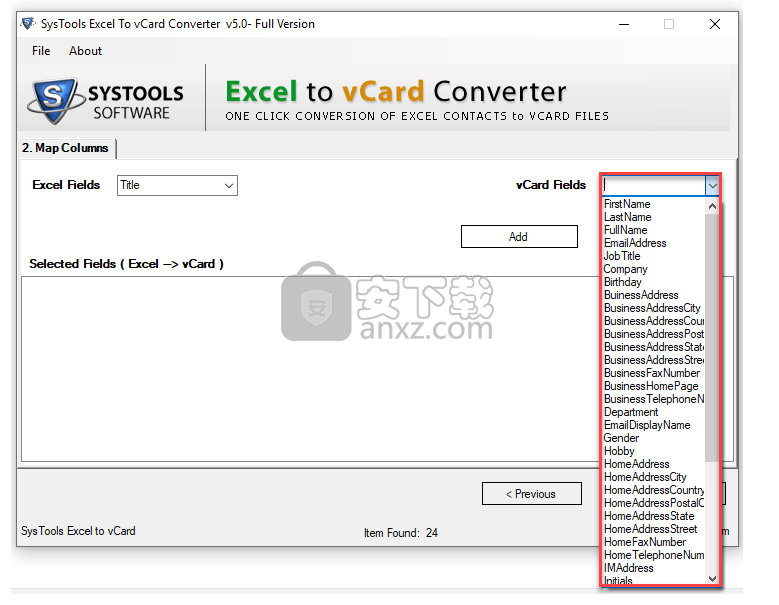Click the Add button

[x=519, y=236]
